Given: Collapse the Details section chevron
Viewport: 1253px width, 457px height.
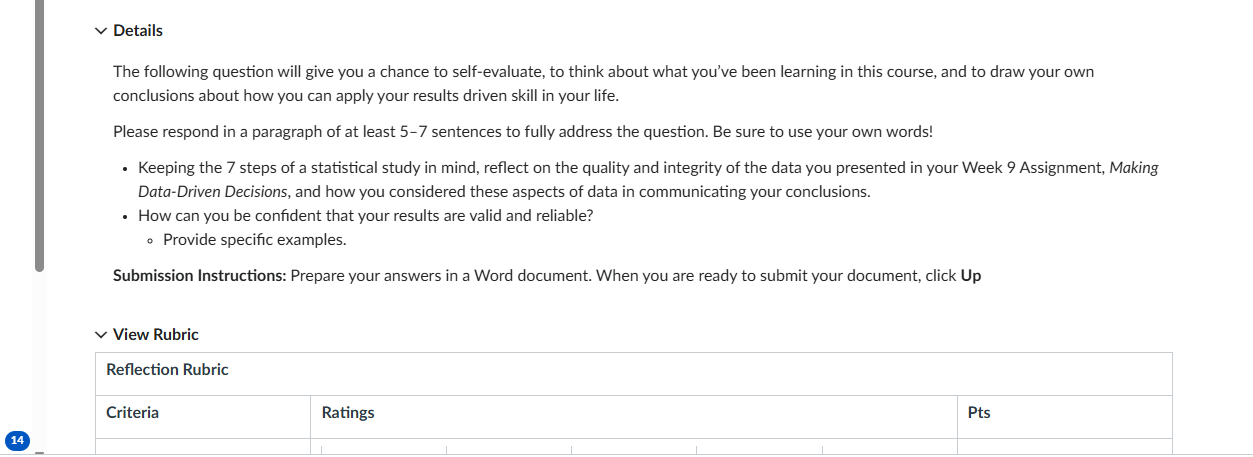Looking at the screenshot, I should point(100,31).
